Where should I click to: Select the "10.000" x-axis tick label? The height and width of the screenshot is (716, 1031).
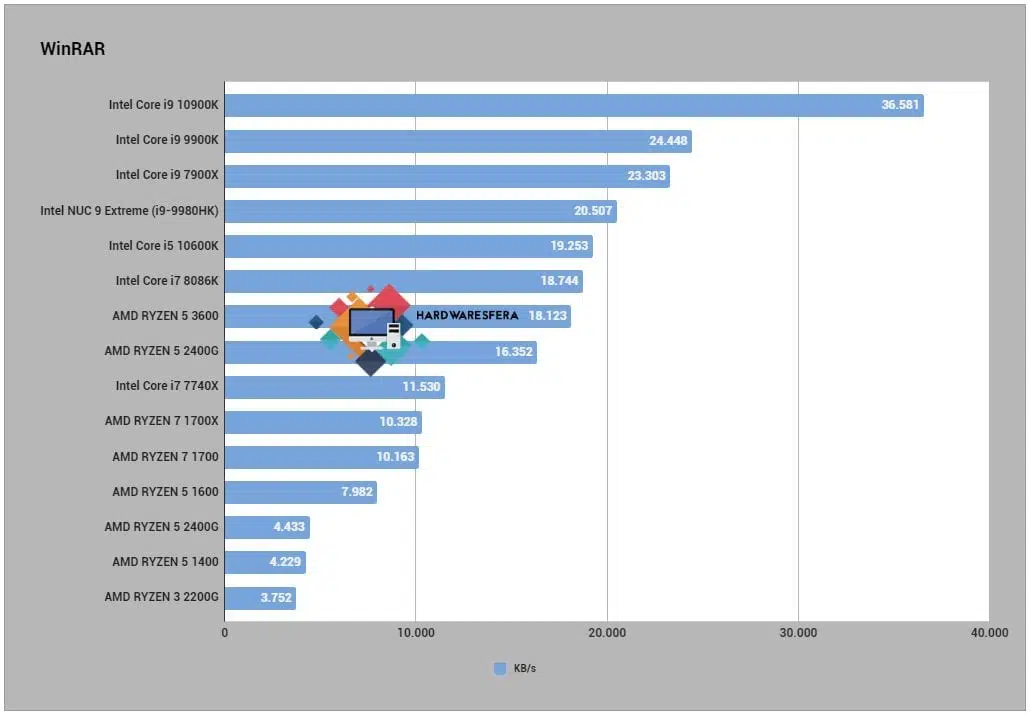pos(416,632)
